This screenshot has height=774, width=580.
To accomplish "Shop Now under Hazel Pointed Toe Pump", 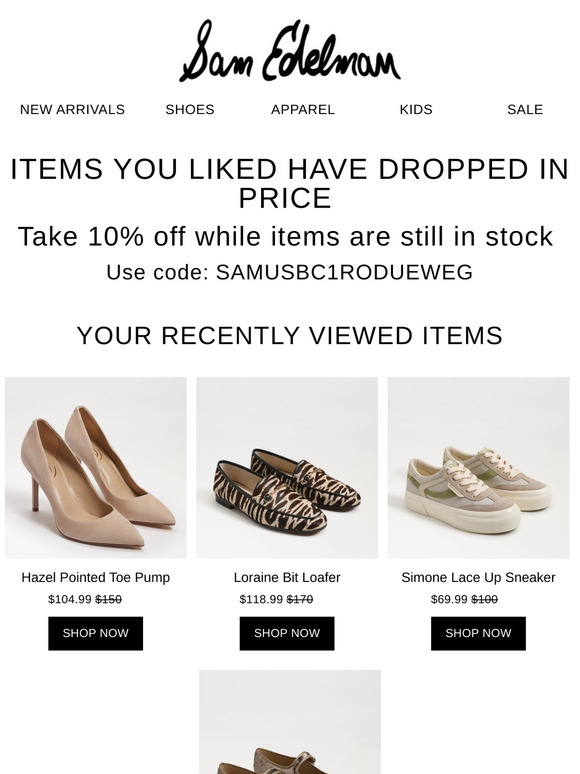I will pyautogui.click(x=96, y=633).
